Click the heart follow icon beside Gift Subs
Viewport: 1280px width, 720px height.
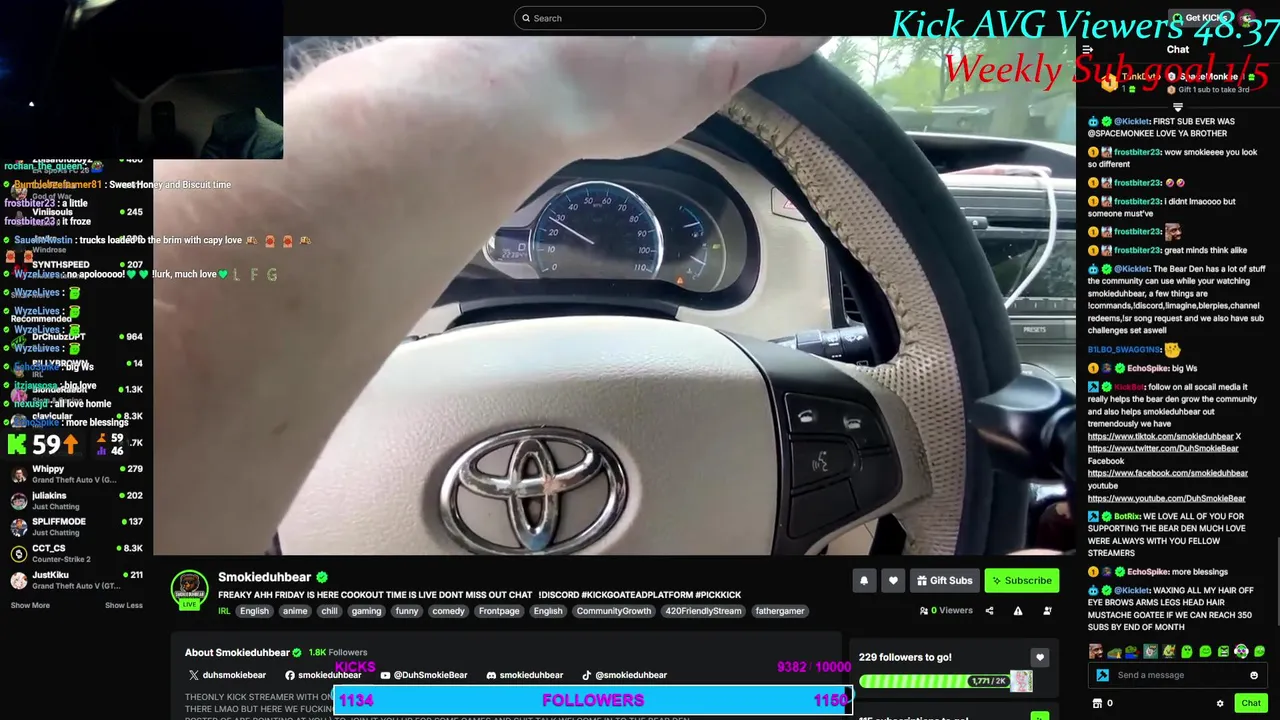tap(893, 580)
